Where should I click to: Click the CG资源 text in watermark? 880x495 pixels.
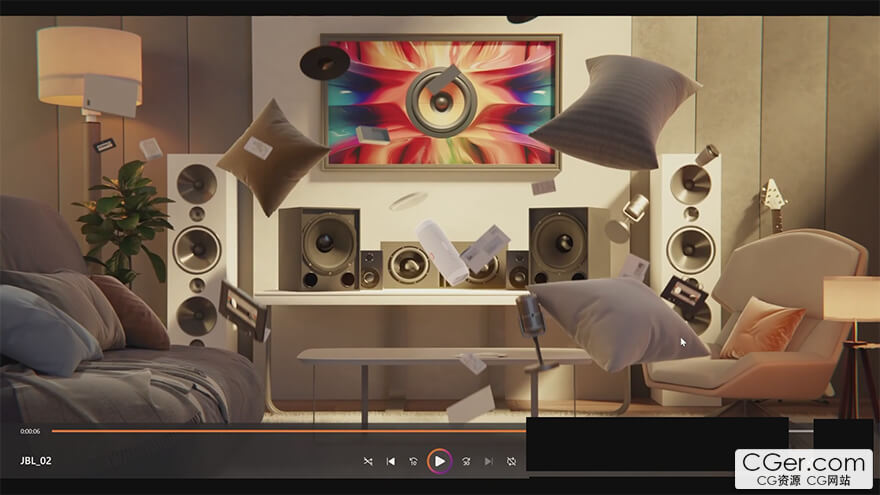[777, 481]
